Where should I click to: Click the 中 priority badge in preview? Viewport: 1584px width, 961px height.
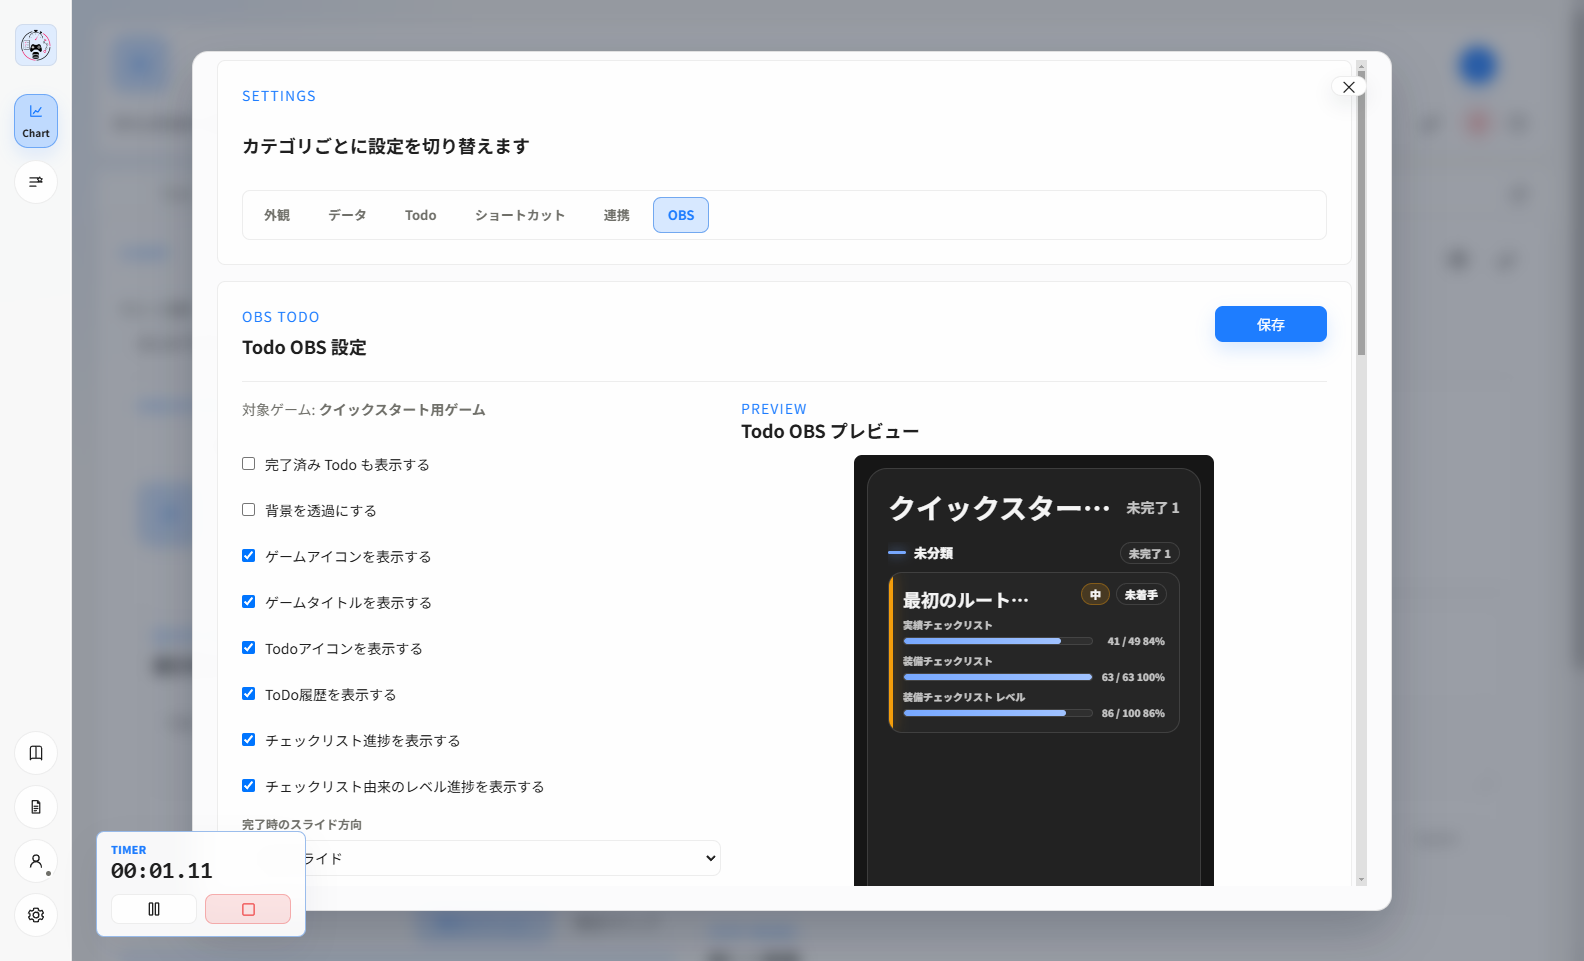[x=1095, y=595]
